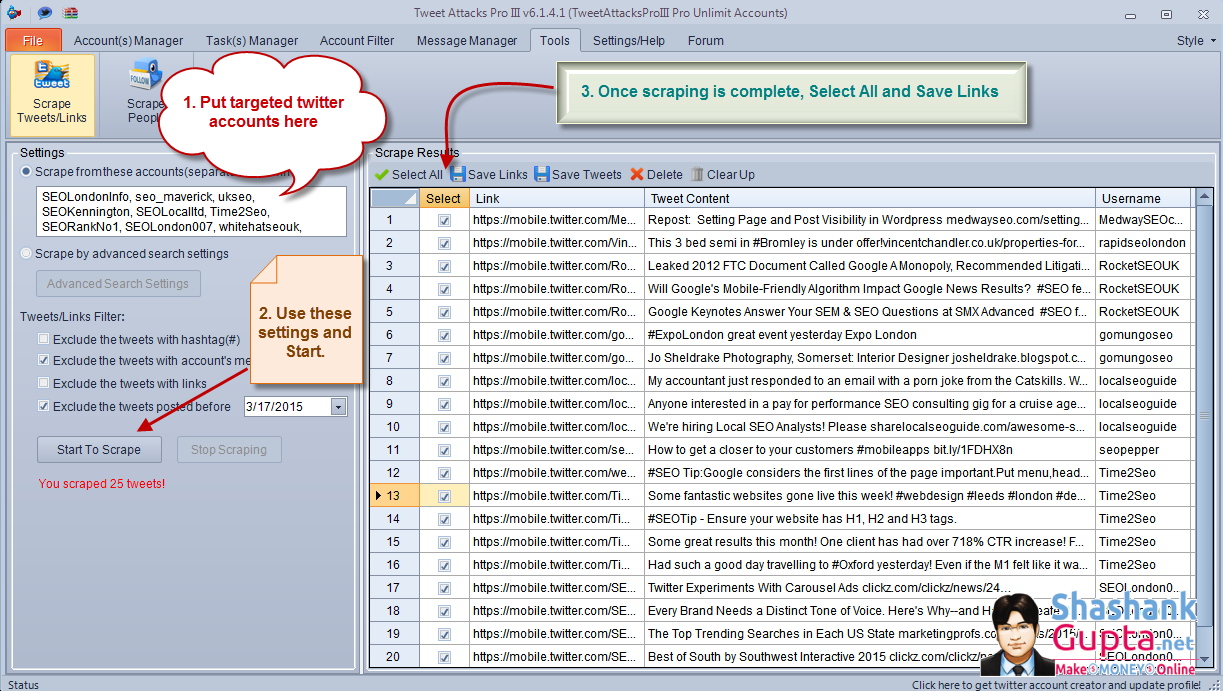Switch to Account(s) Manager tab
Viewport: 1223px width, 691px height.
pyautogui.click(x=129, y=41)
